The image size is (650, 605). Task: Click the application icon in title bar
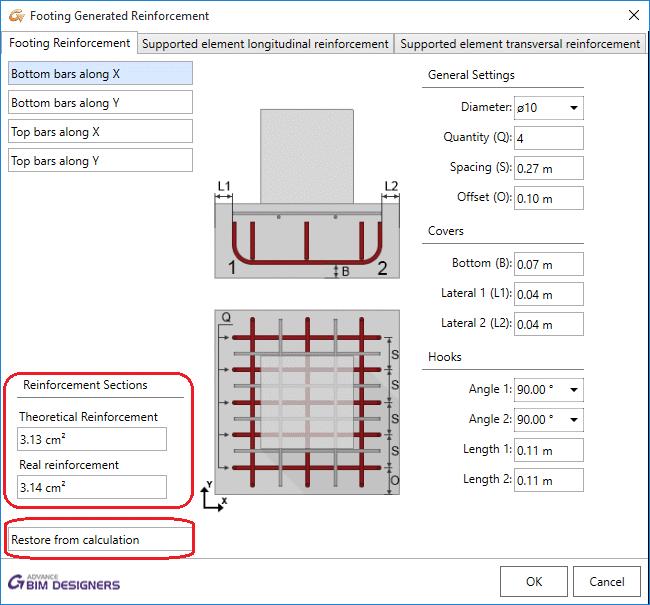[x=17, y=16]
